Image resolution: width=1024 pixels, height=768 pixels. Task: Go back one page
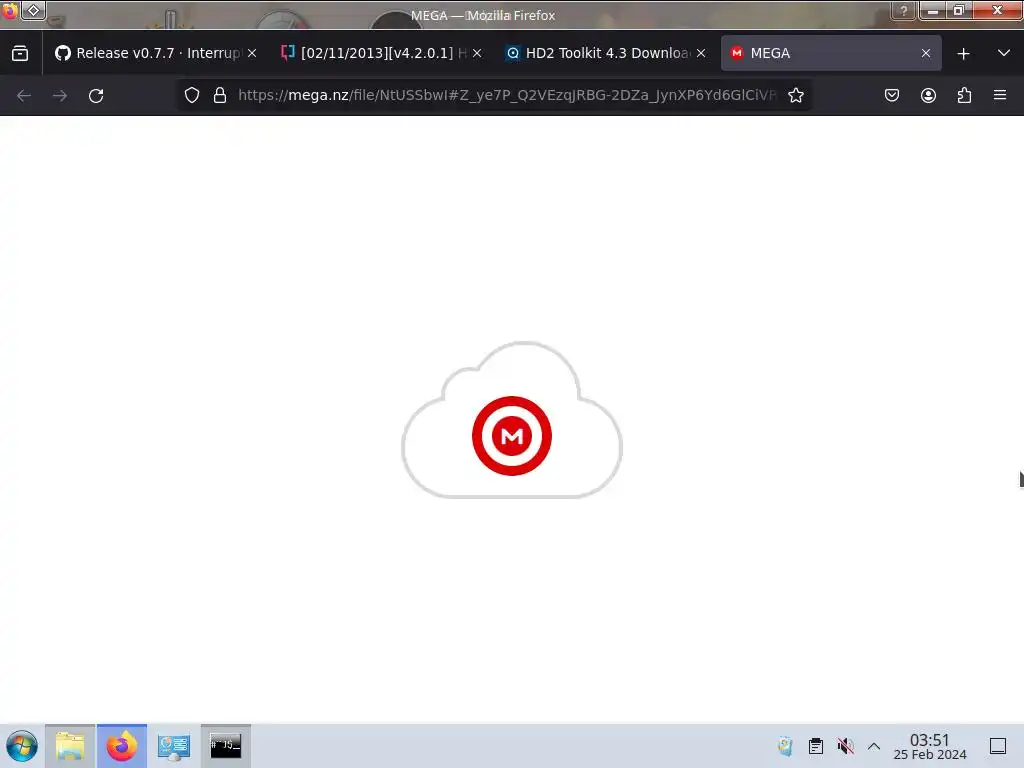click(x=24, y=96)
